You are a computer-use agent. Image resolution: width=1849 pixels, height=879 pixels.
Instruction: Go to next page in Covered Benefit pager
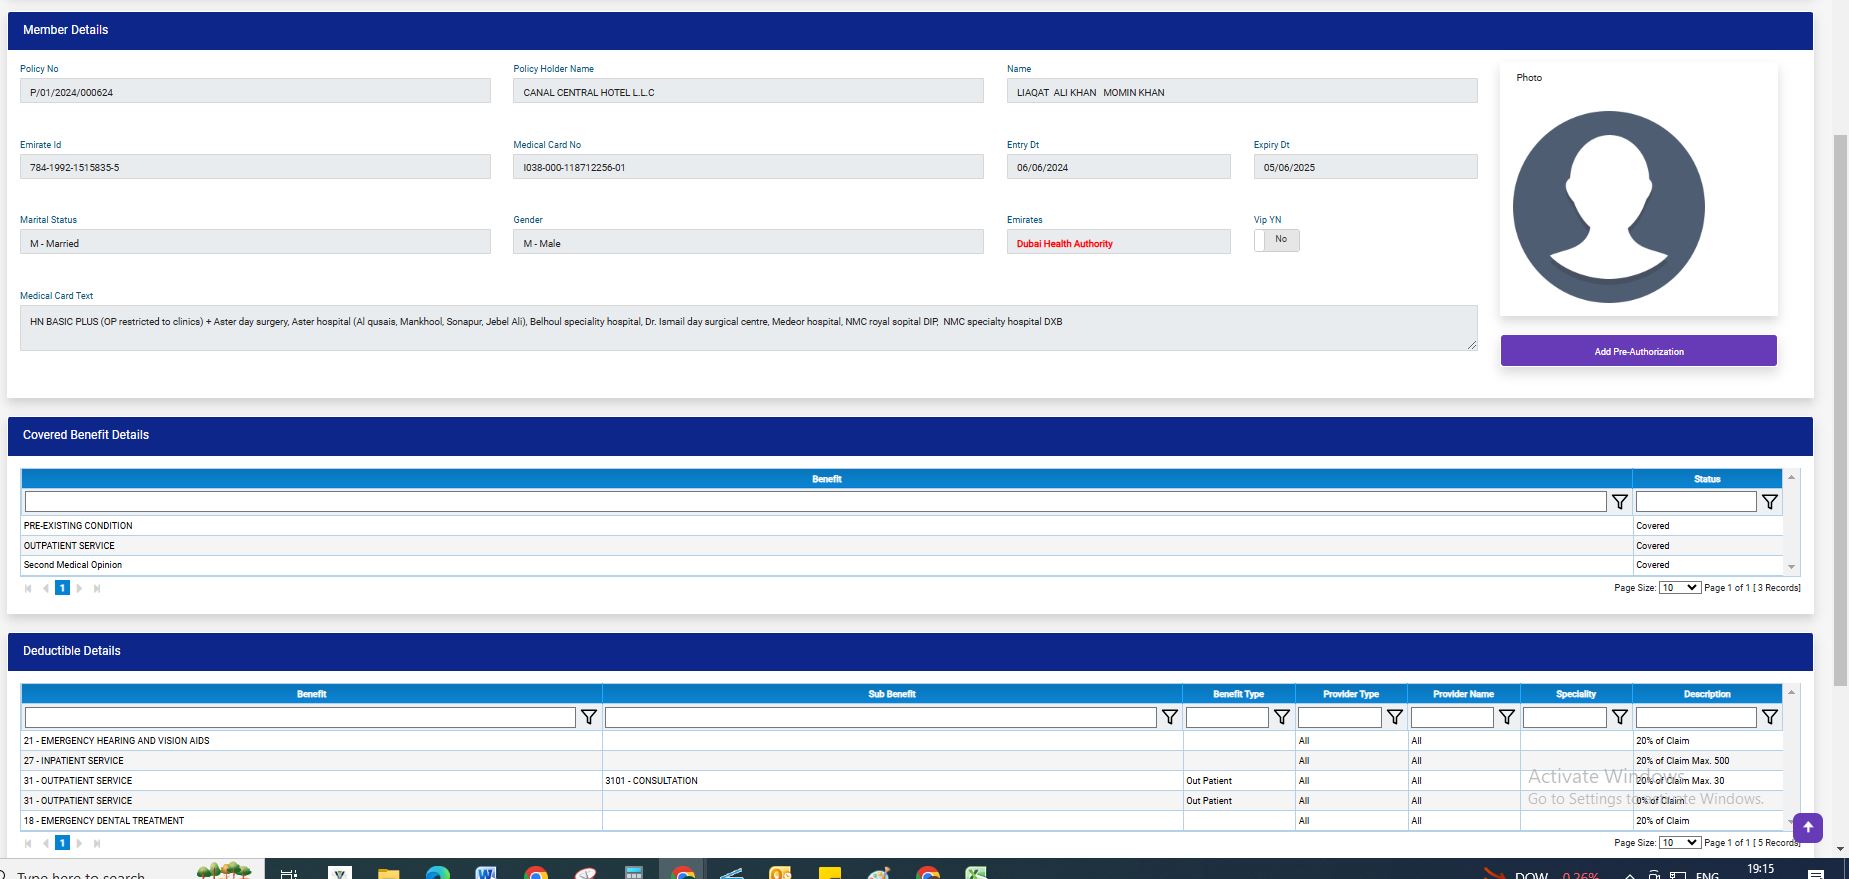[x=80, y=588]
